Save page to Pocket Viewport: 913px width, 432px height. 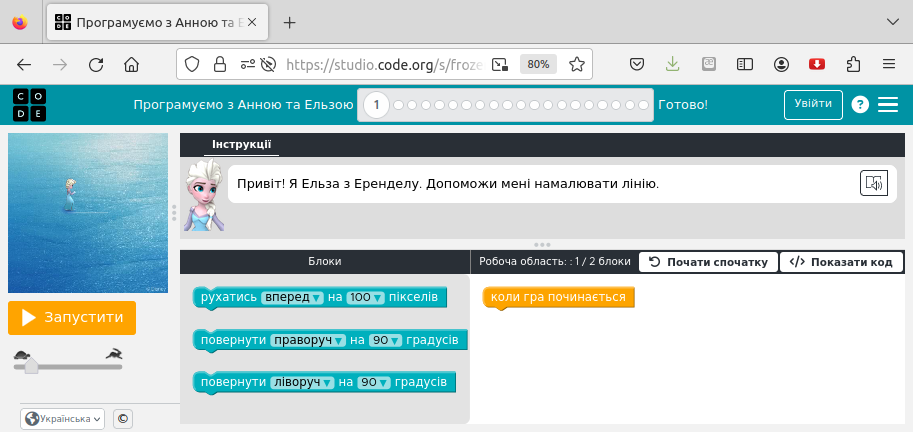tap(637, 64)
